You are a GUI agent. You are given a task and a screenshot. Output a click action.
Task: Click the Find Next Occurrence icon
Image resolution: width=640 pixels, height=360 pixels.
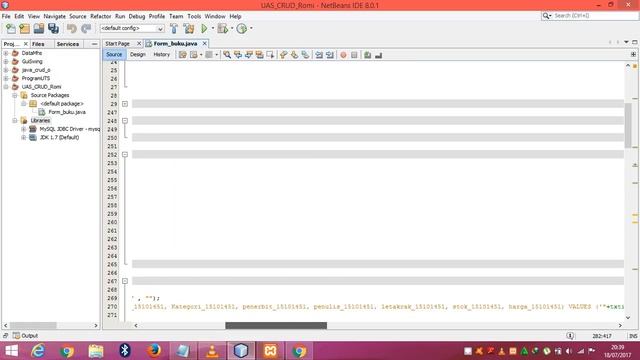click(249, 55)
